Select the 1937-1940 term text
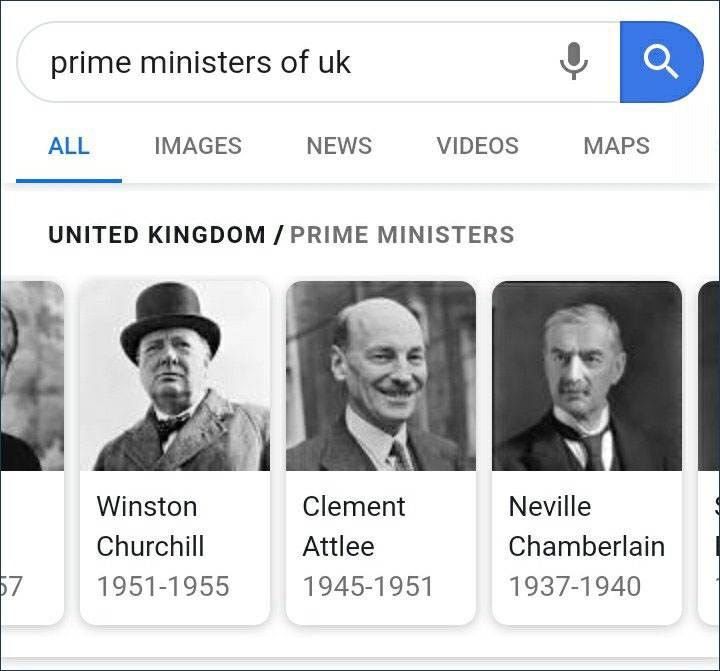The width and height of the screenshot is (720, 671). point(575,586)
